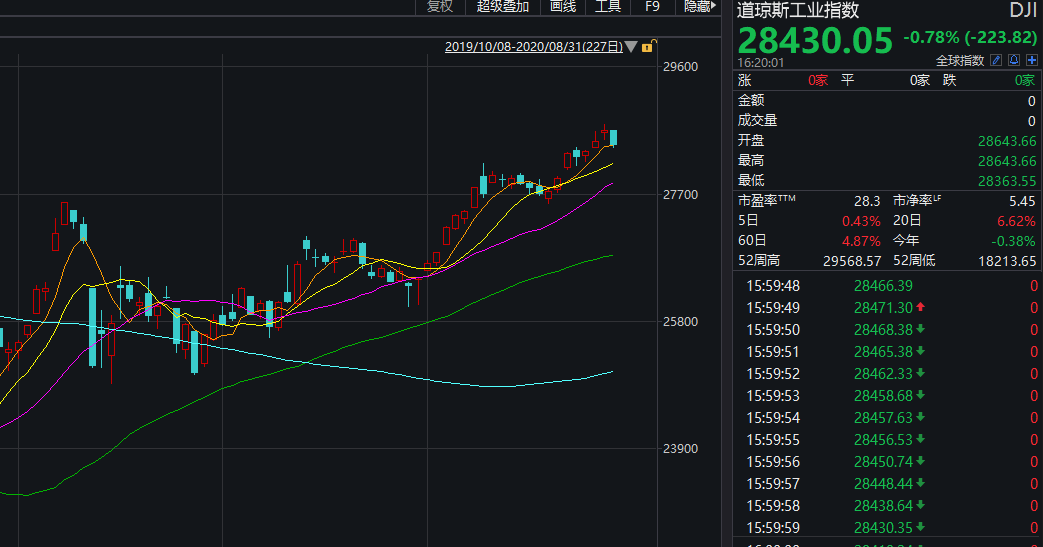The width and height of the screenshot is (1043, 547).
Task: Click the red up arrow at 15:59:49
Action: tap(921, 307)
